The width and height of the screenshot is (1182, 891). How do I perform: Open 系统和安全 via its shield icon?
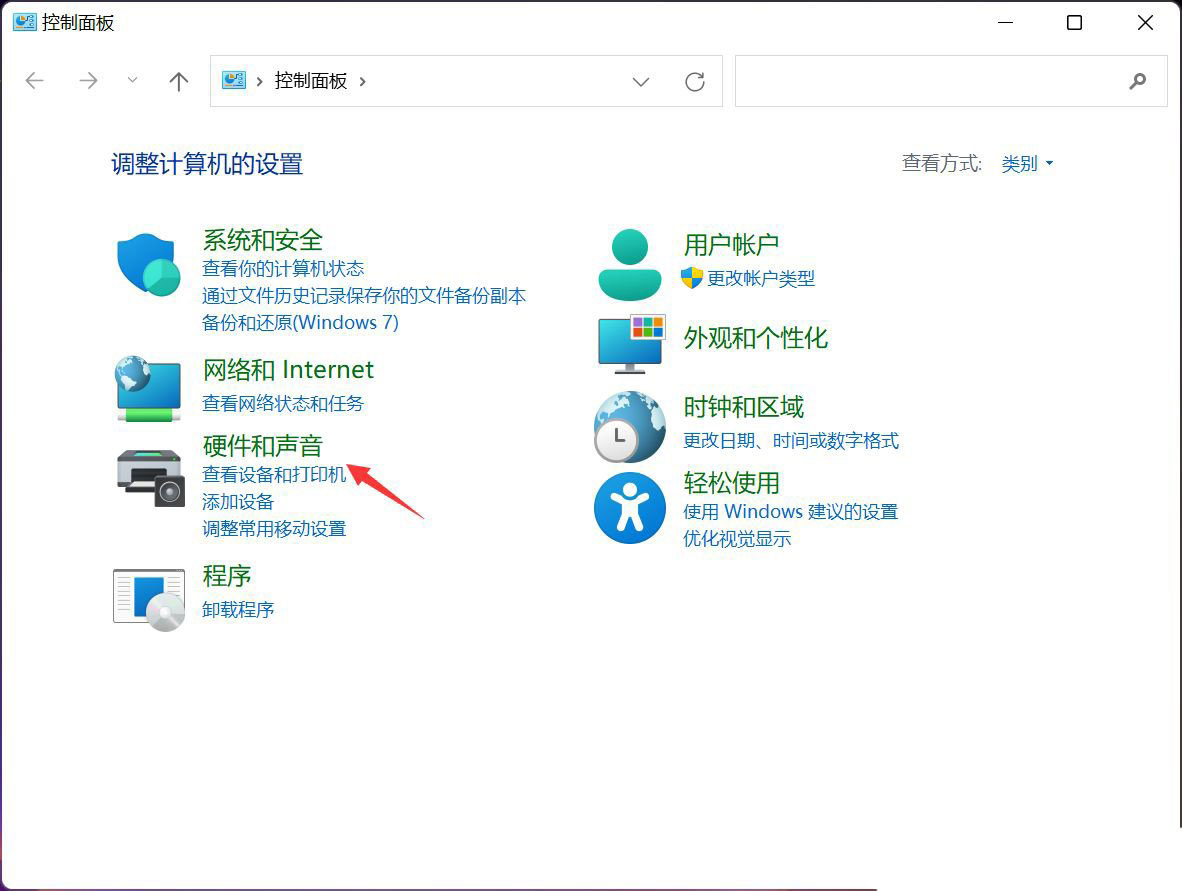[147, 265]
